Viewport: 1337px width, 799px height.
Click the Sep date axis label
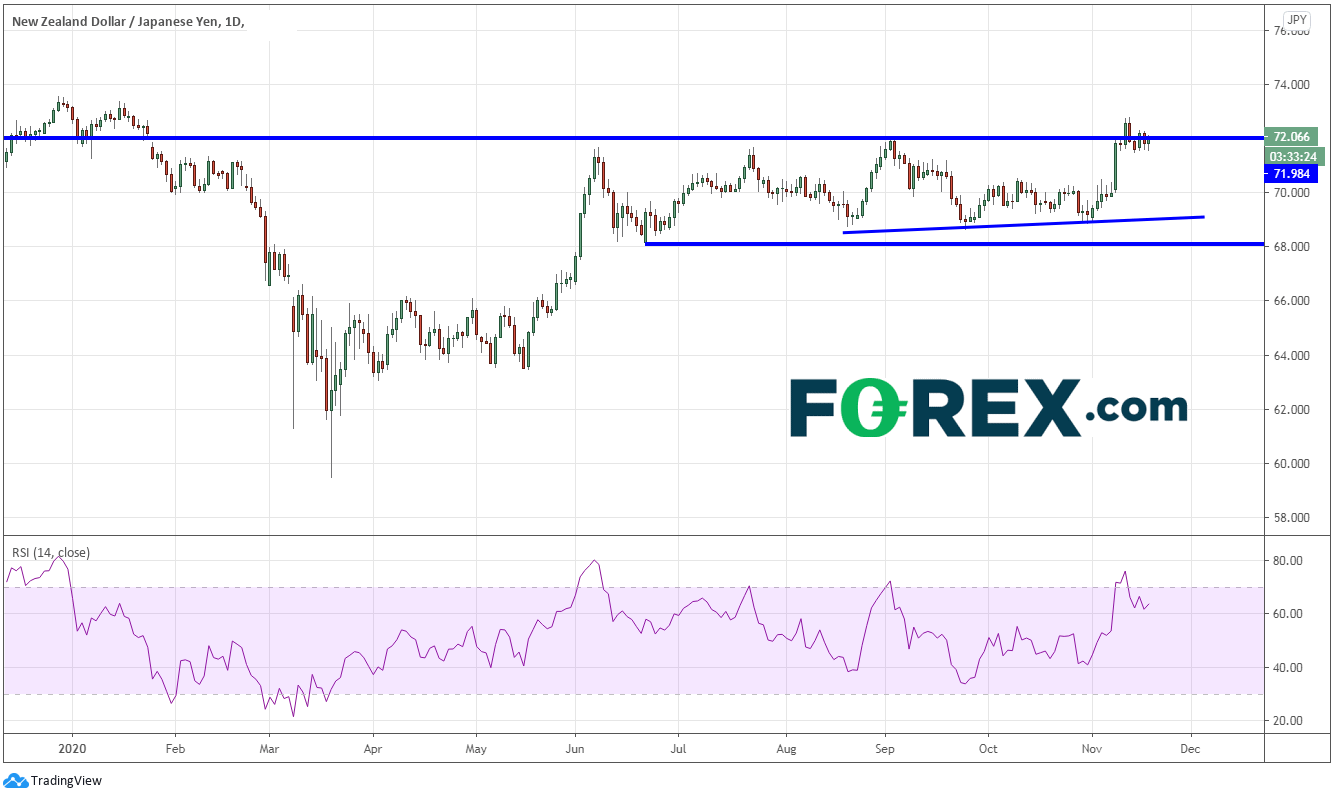point(884,747)
